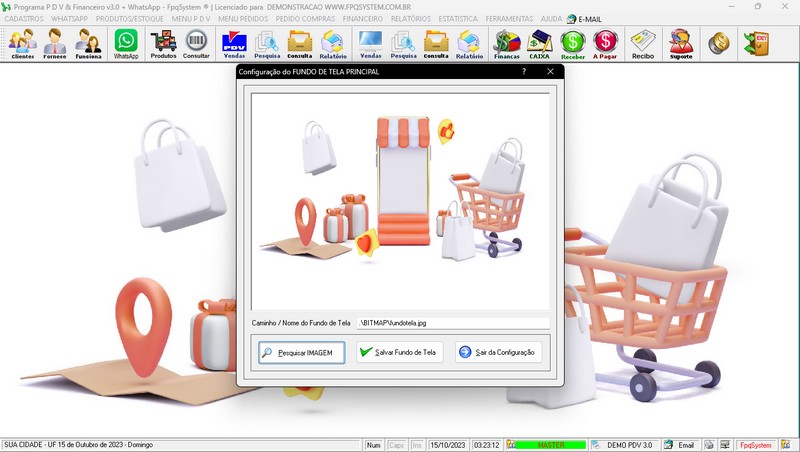Open the Suporte toolbar icon
Screen dimensions: 800x452
click(x=681, y=44)
